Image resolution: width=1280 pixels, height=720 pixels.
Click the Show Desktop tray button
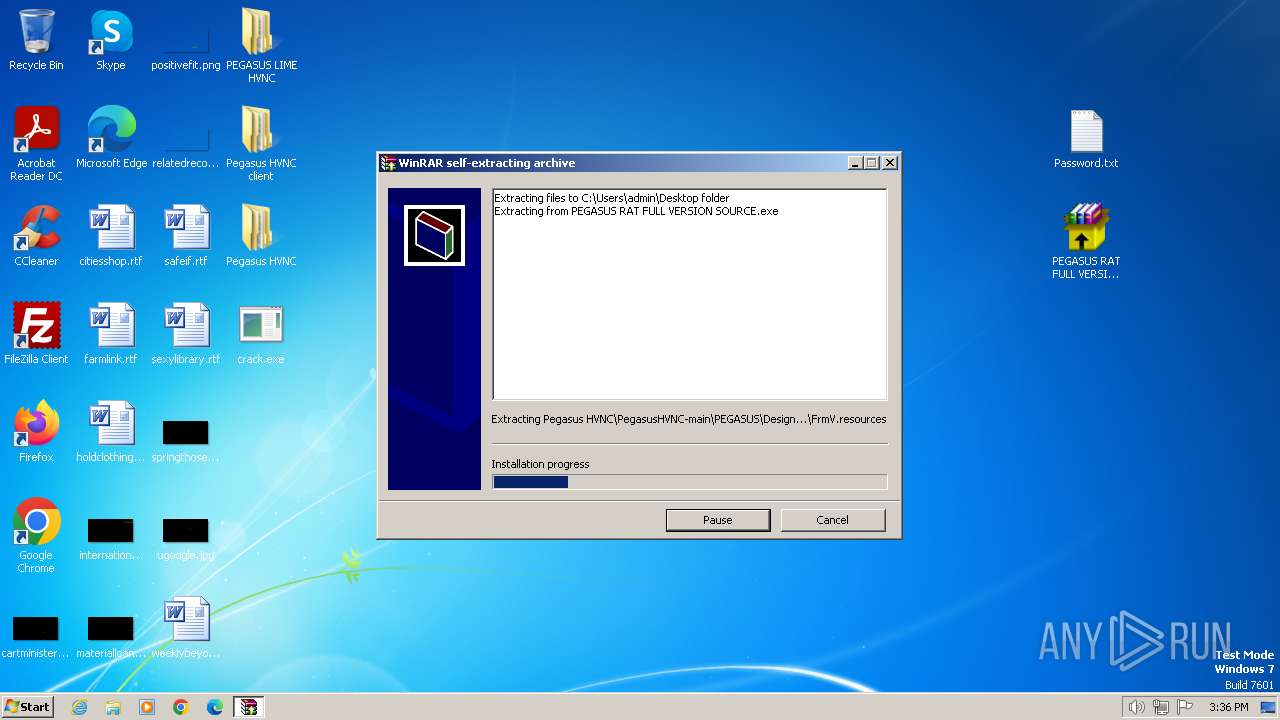click(1268, 707)
